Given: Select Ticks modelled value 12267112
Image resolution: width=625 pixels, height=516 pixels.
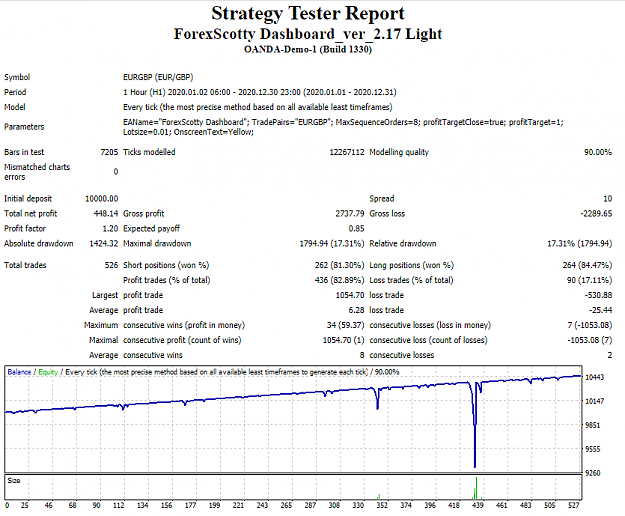Looking at the screenshot, I should pyautogui.click(x=347, y=152).
